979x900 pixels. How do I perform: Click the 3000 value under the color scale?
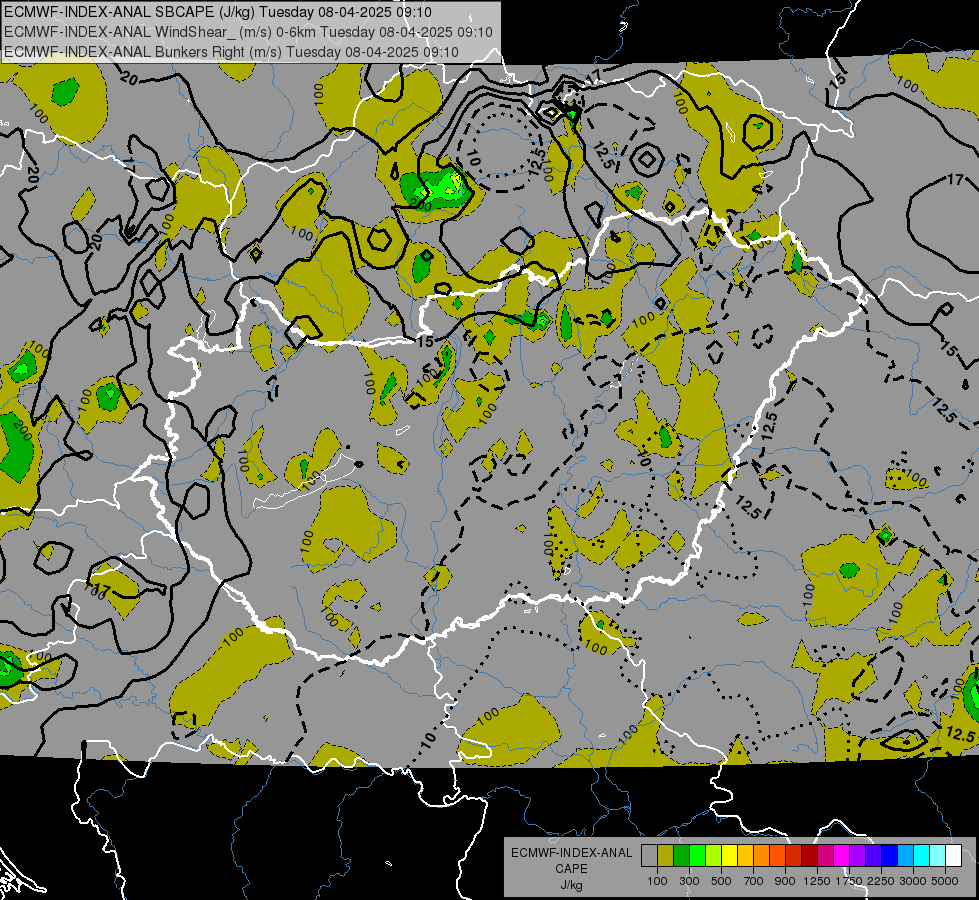[x=913, y=881]
